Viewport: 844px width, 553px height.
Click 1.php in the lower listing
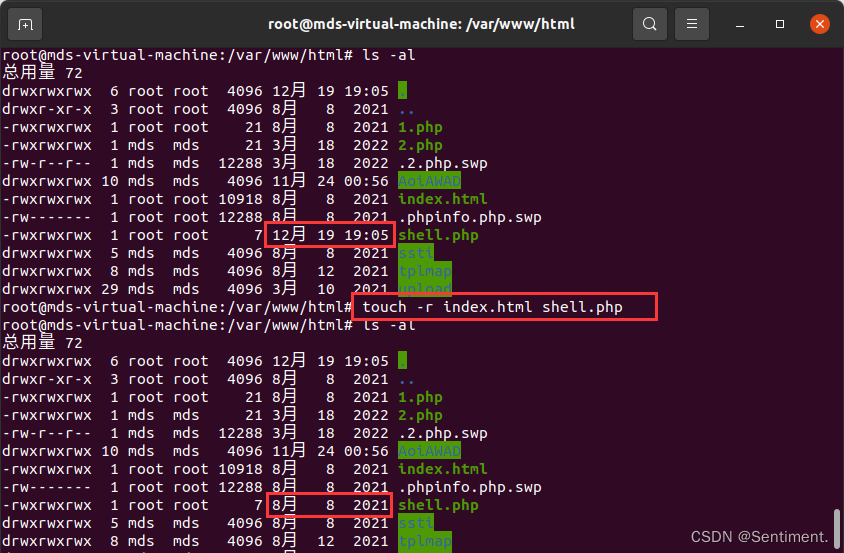point(420,397)
